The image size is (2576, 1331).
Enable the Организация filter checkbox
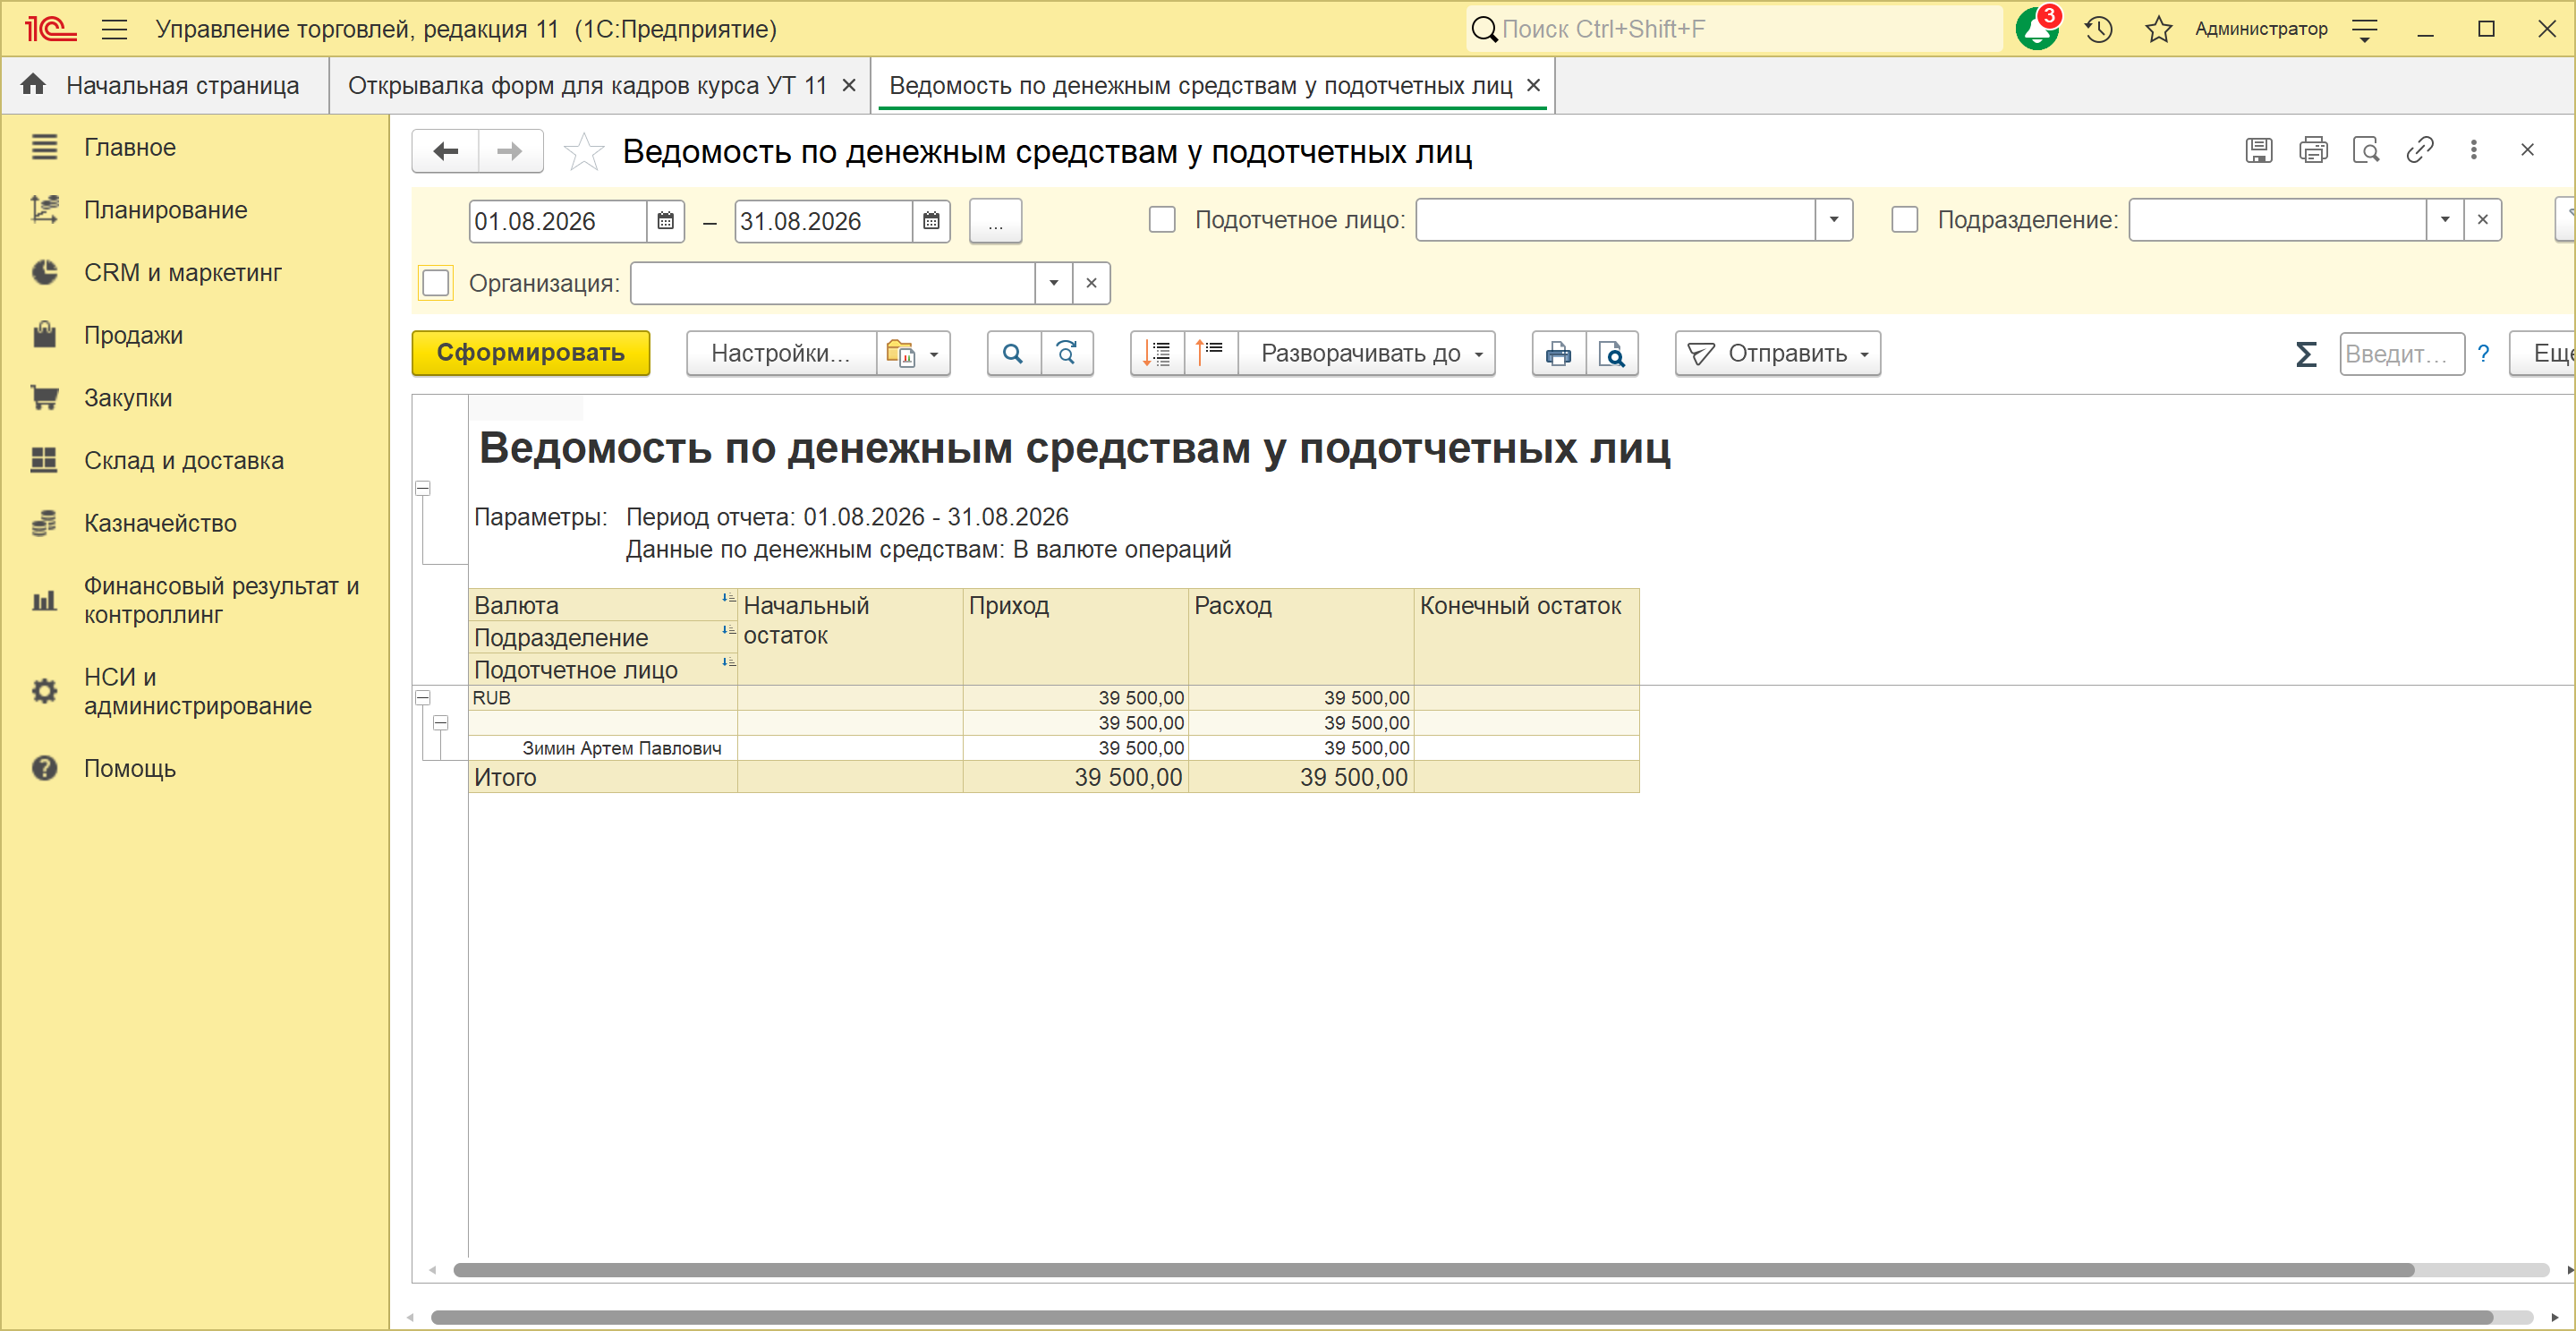[436, 283]
